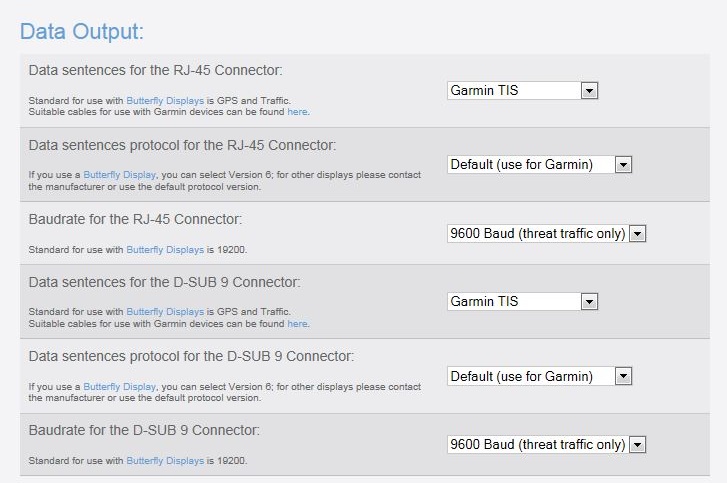Click Butterfly Display link under D-SUB 9 protocol
This screenshot has height=483, width=727.
(120, 387)
